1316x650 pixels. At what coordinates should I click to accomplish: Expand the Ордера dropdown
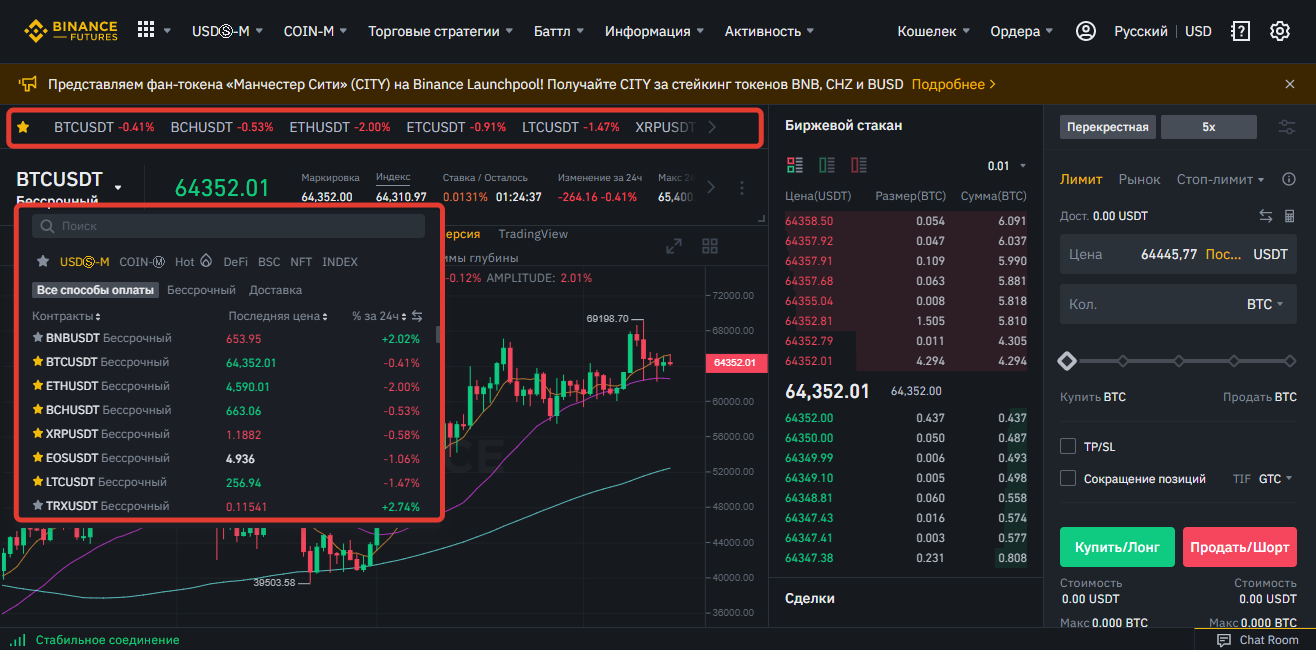pyautogui.click(x=1021, y=31)
